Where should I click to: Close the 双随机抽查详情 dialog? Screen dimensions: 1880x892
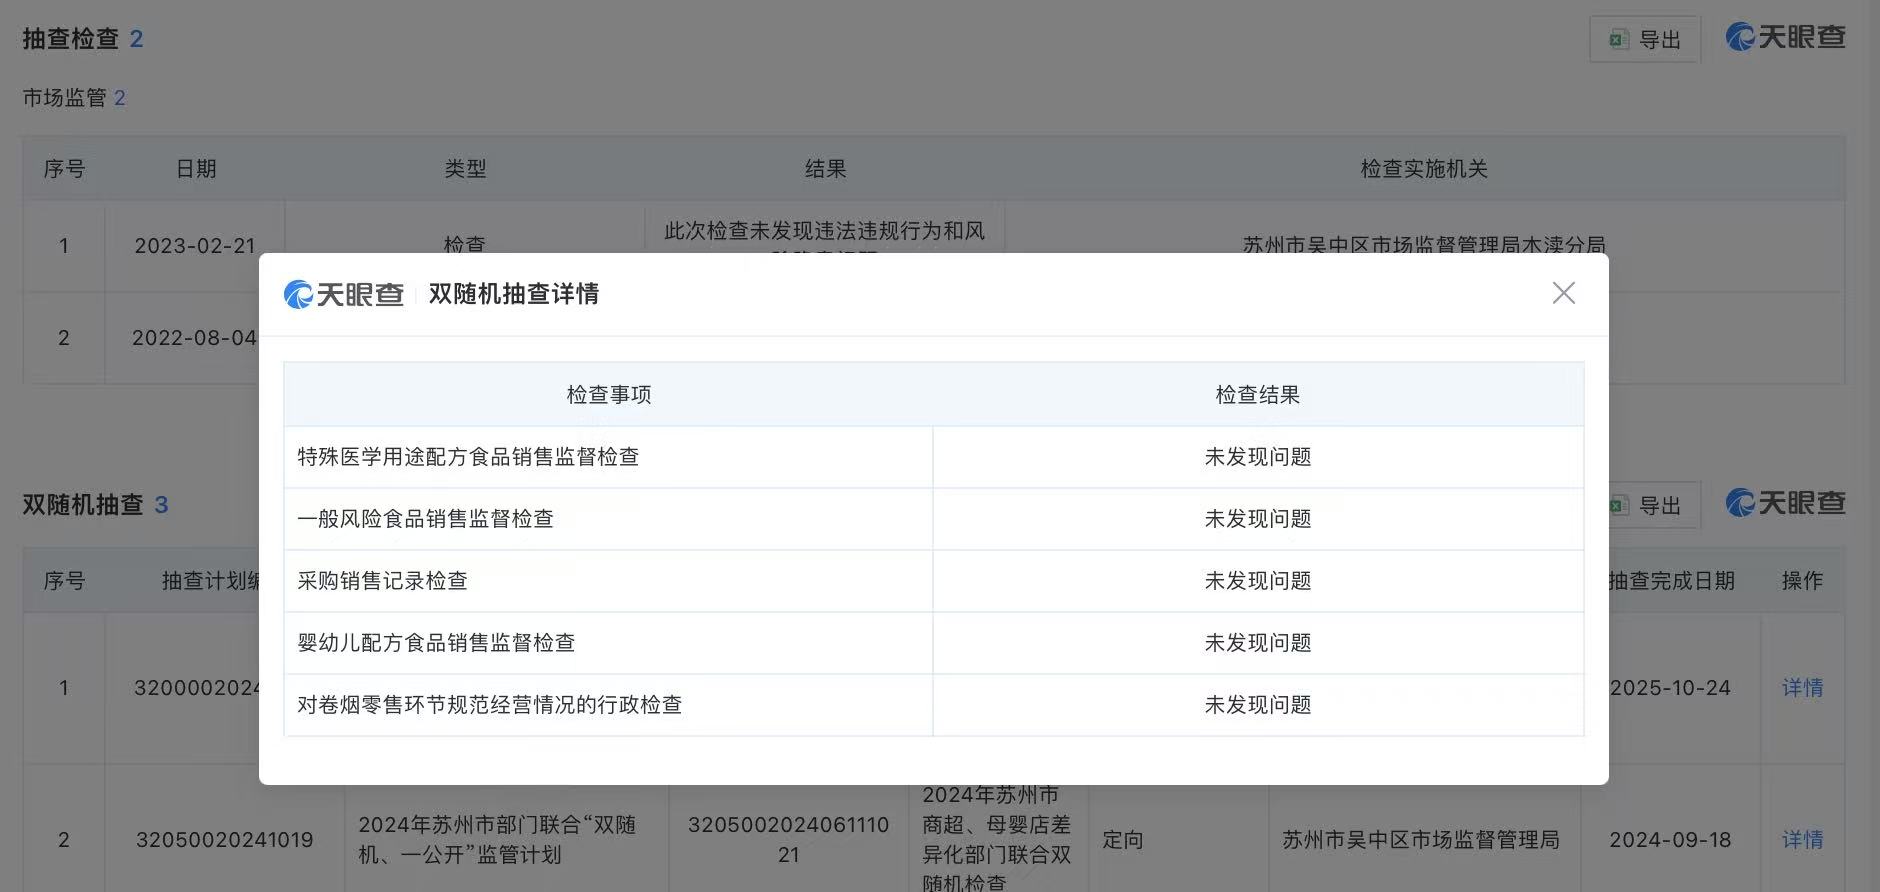[x=1563, y=293]
